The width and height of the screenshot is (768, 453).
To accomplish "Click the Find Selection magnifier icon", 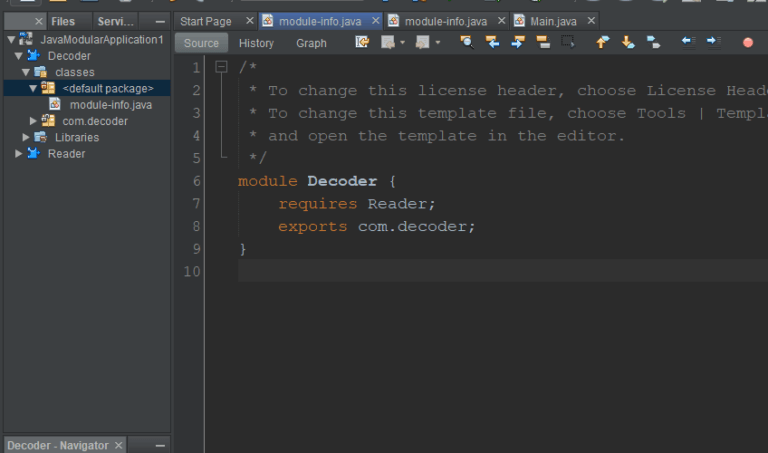I will [x=466, y=42].
